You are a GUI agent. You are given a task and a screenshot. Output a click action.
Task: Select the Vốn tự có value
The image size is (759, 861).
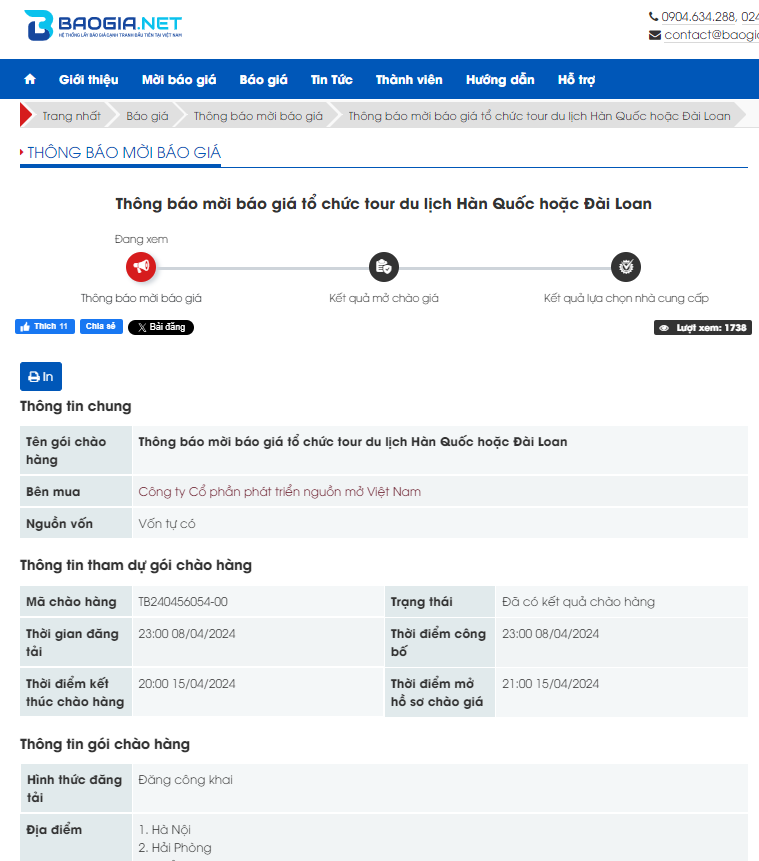[x=167, y=524]
